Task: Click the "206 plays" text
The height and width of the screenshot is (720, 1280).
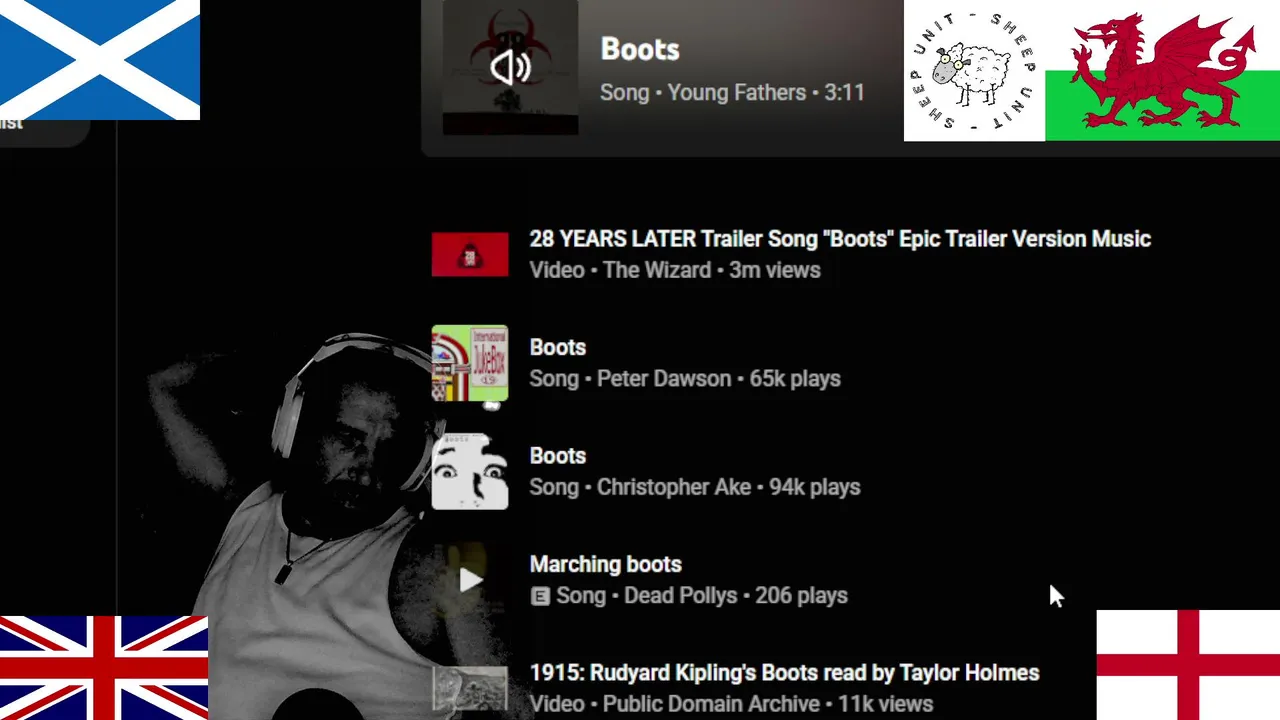Action: 802,596
